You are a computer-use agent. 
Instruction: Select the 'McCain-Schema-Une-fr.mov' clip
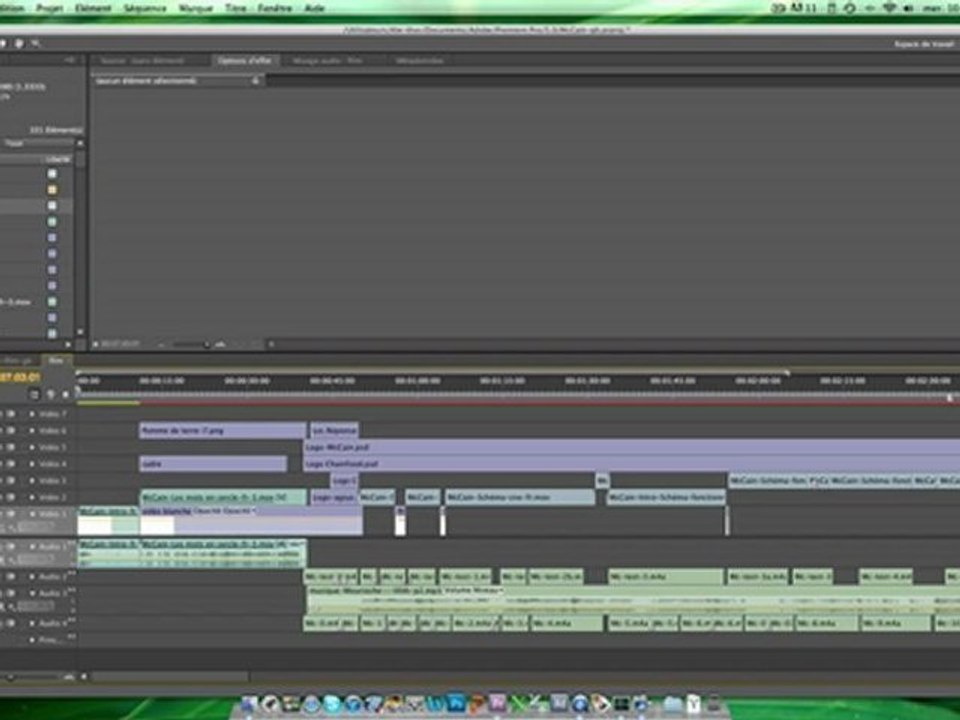pos(520,497)
